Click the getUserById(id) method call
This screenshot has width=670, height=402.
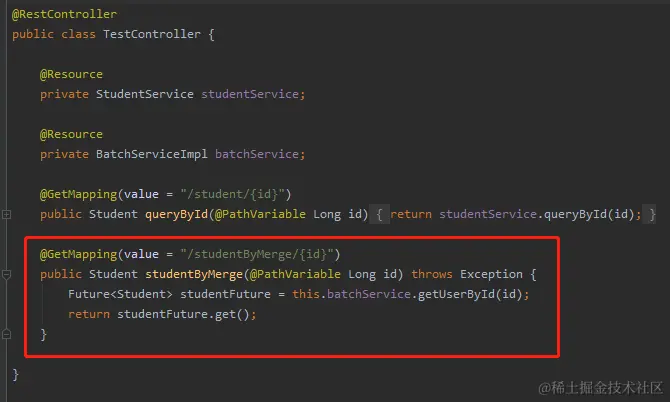point(470,294)
